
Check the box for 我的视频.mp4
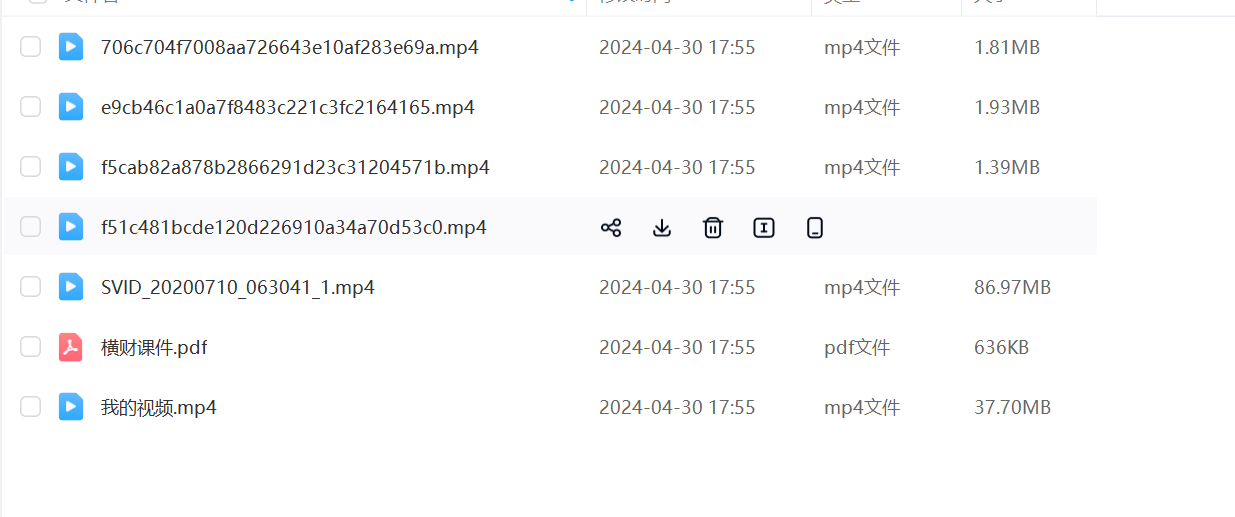tap(31, 406)
